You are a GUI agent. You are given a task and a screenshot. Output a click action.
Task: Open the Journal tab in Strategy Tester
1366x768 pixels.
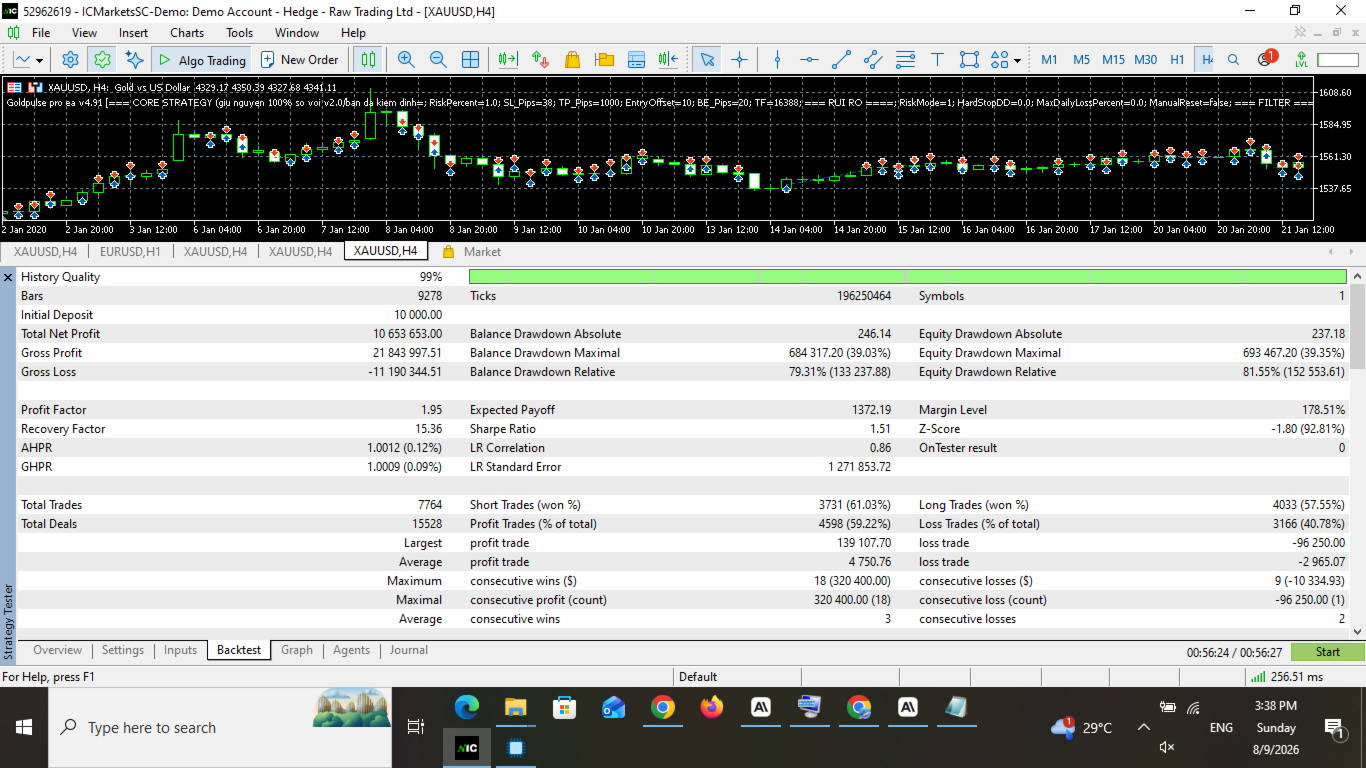click(409, 650)
